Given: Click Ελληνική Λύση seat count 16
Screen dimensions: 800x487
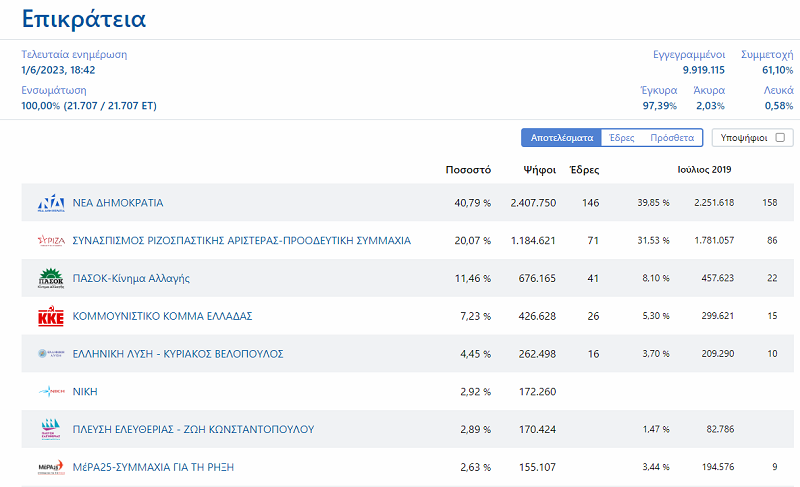Looking at the screenshot, I should point(593,354).
